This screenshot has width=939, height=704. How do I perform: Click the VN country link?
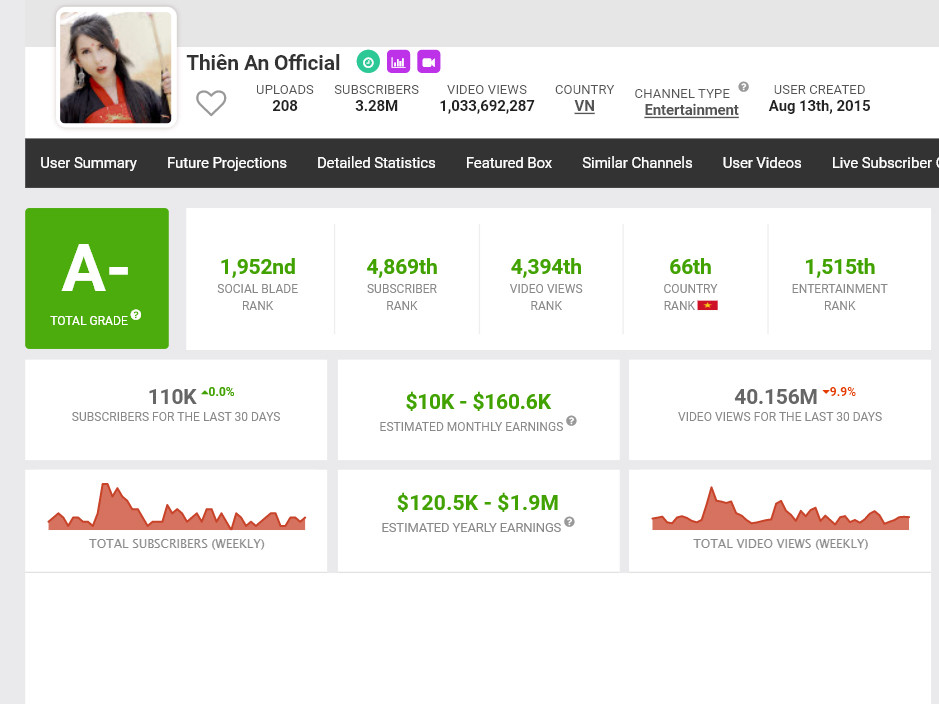(585, 106)
